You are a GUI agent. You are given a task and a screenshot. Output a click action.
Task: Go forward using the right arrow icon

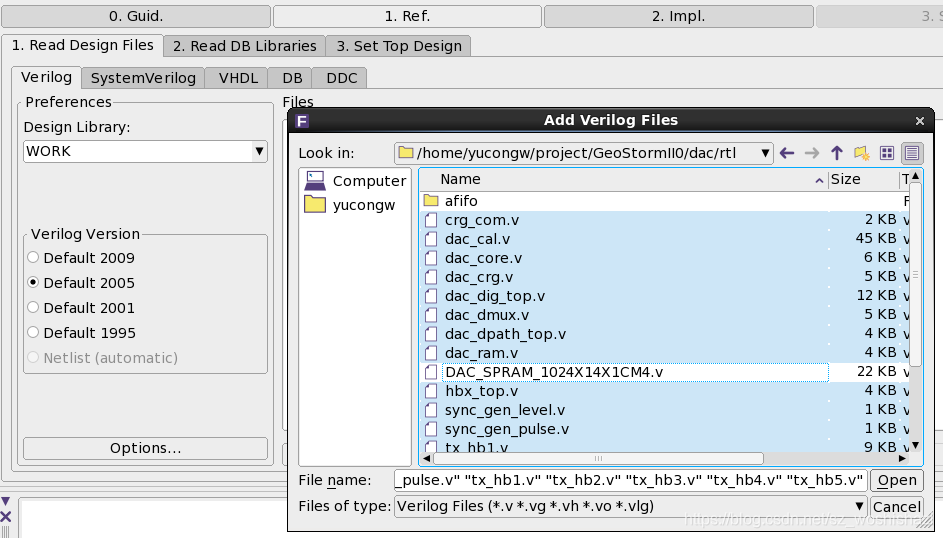coord(811,153)
